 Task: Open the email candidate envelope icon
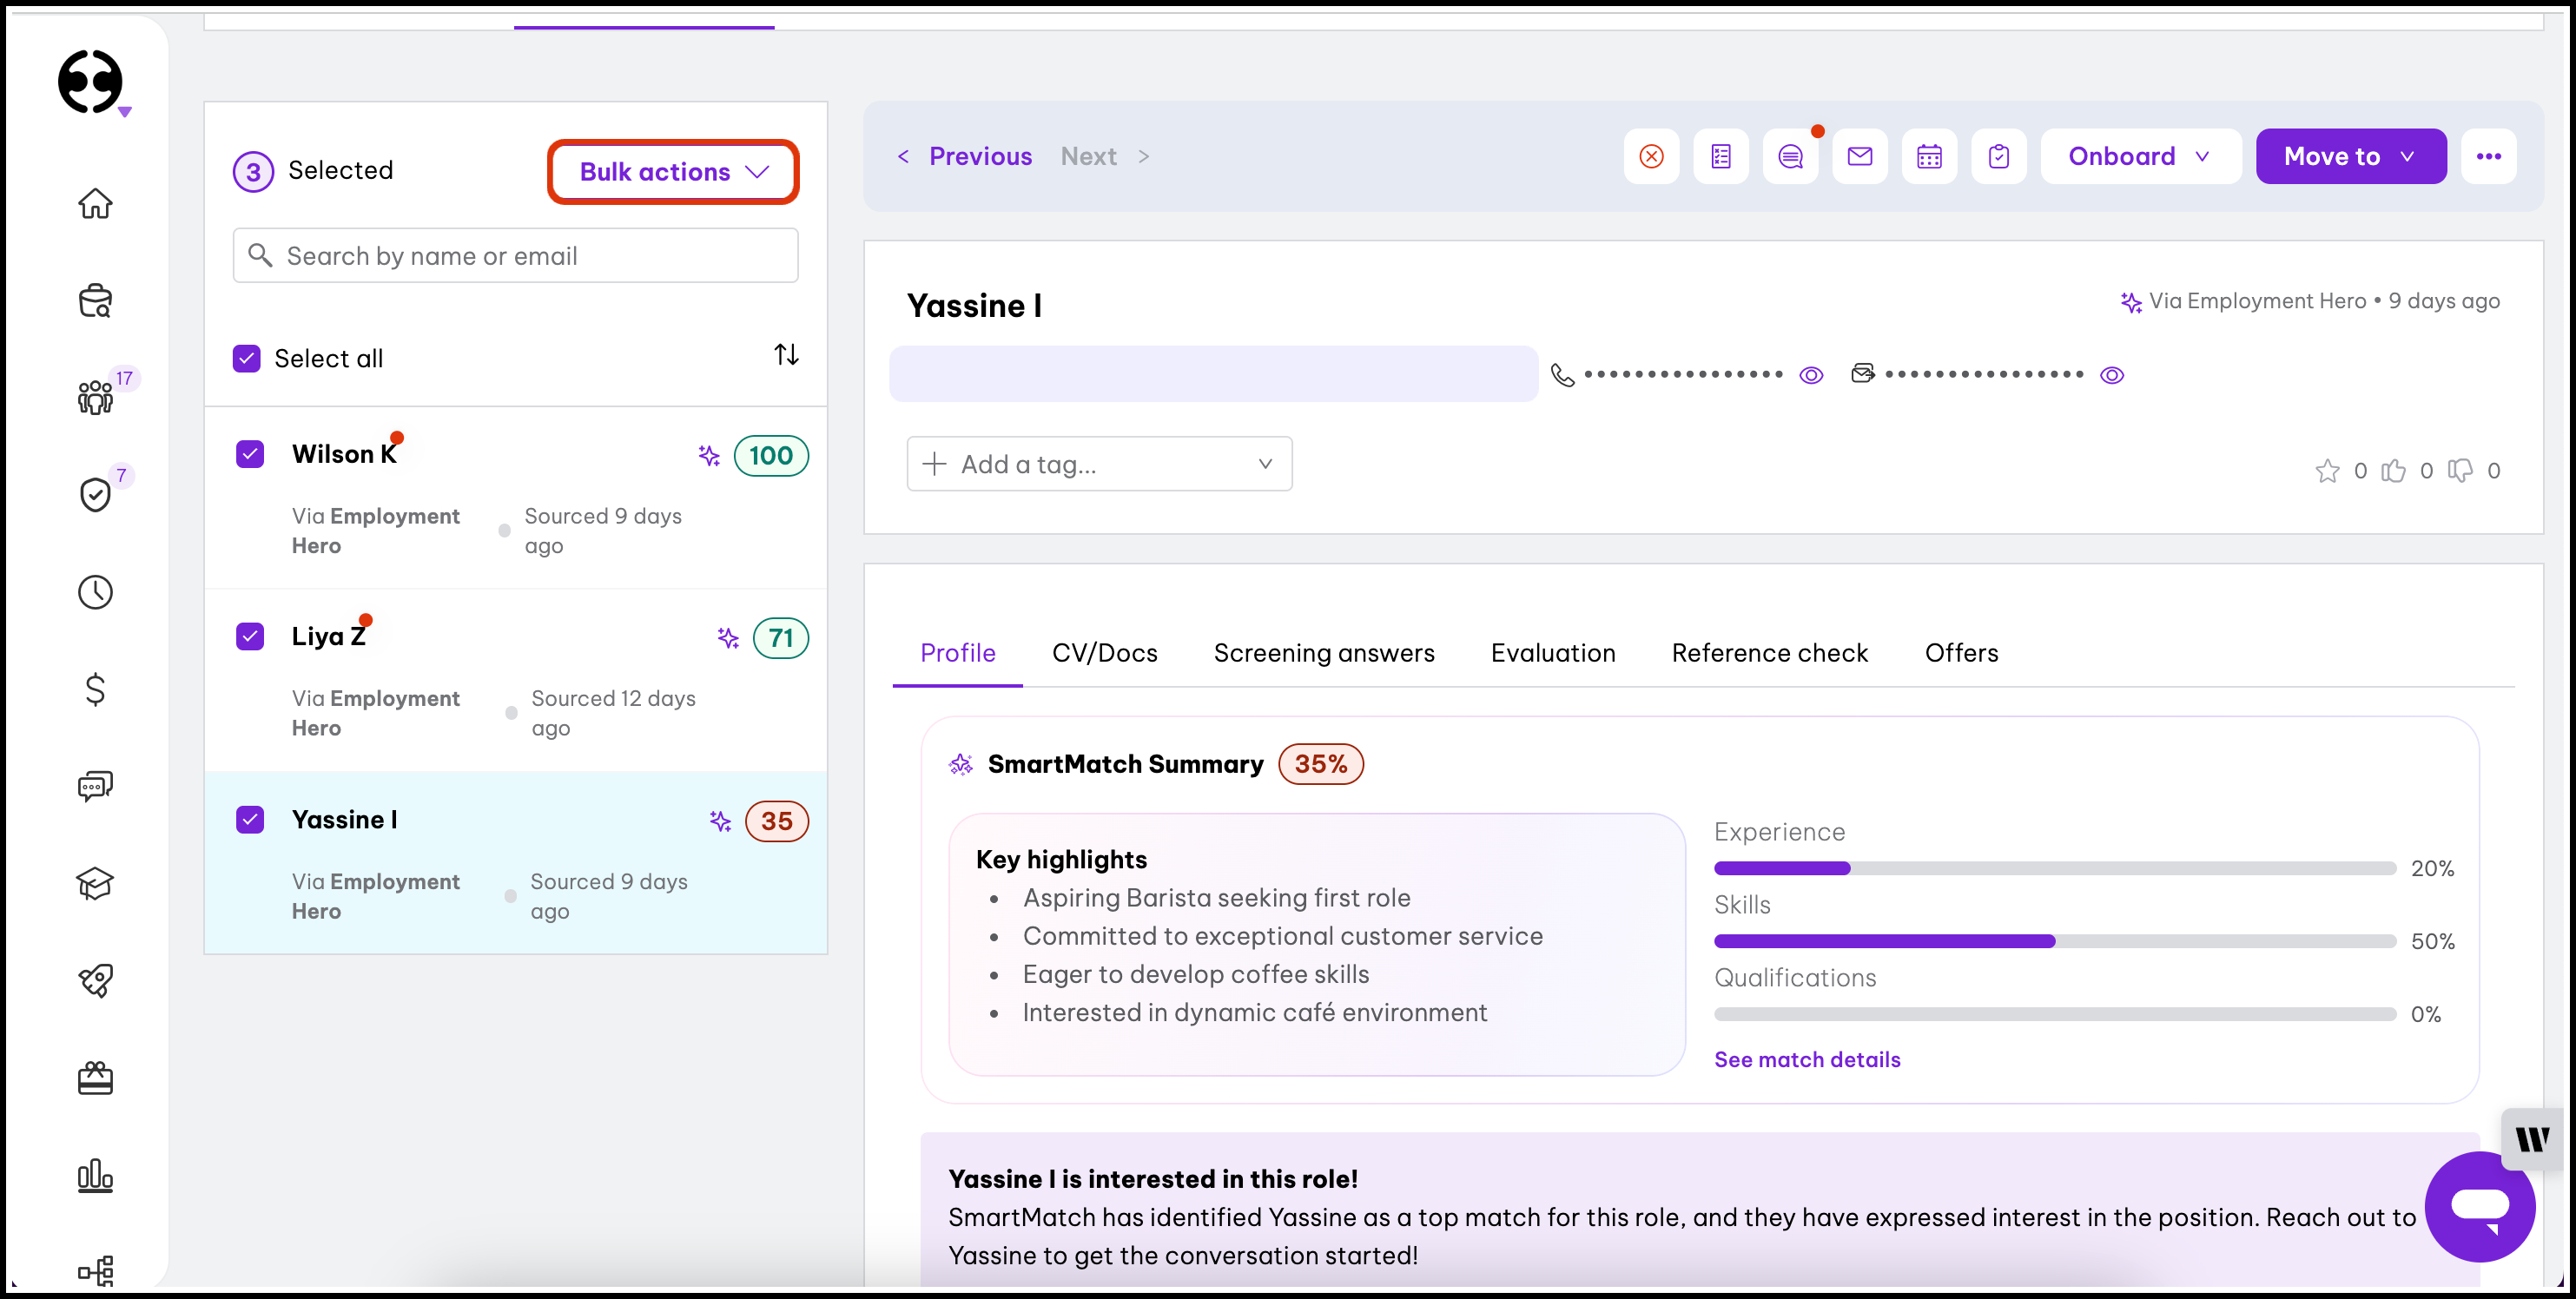(1859, 156)
